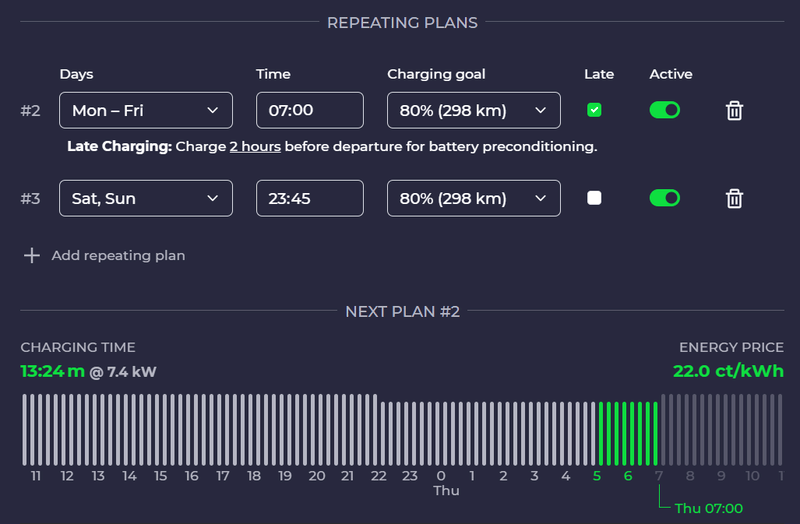Click the Thu 07:00 departure marker label
This screenshot has width=800, height=524.
(x=708, y=508)
